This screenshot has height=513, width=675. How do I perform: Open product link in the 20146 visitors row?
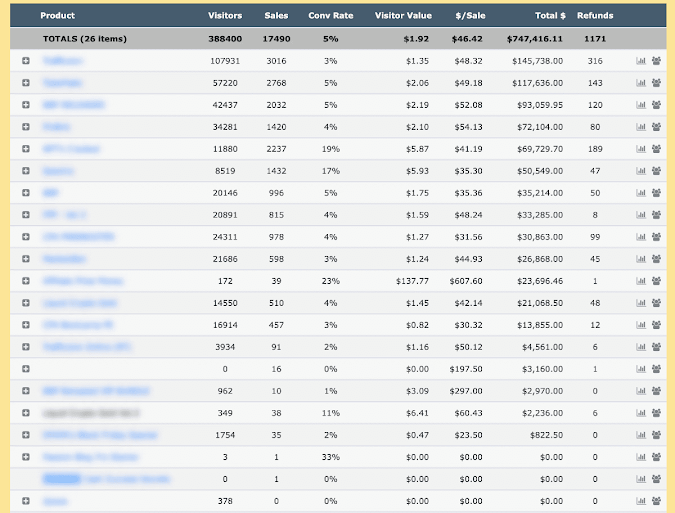coord(50,193)
